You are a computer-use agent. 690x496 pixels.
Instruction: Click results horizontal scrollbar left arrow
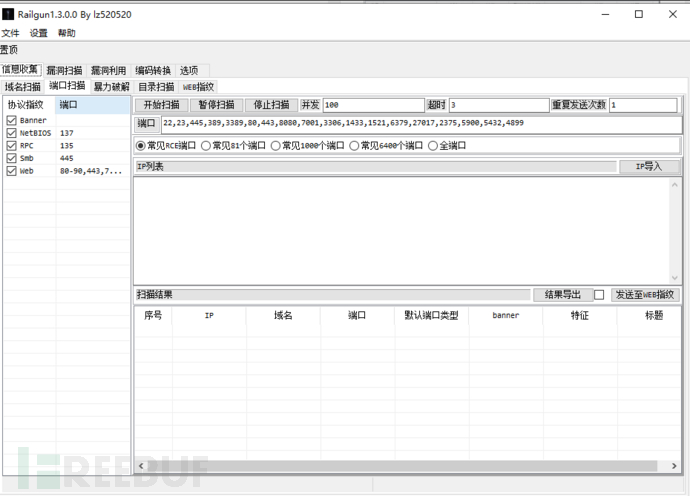click(x=141, y=466)
